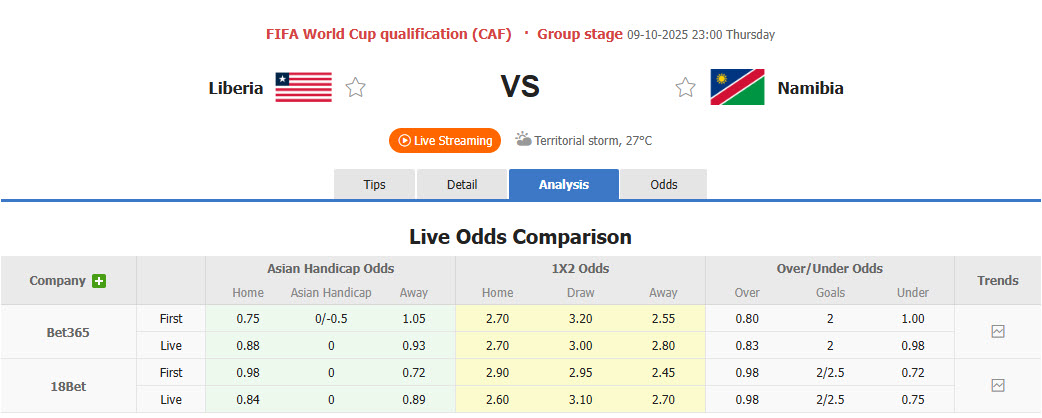Click the Group stage link
This screenshot has height=418, width=1042.
point(580,34)
